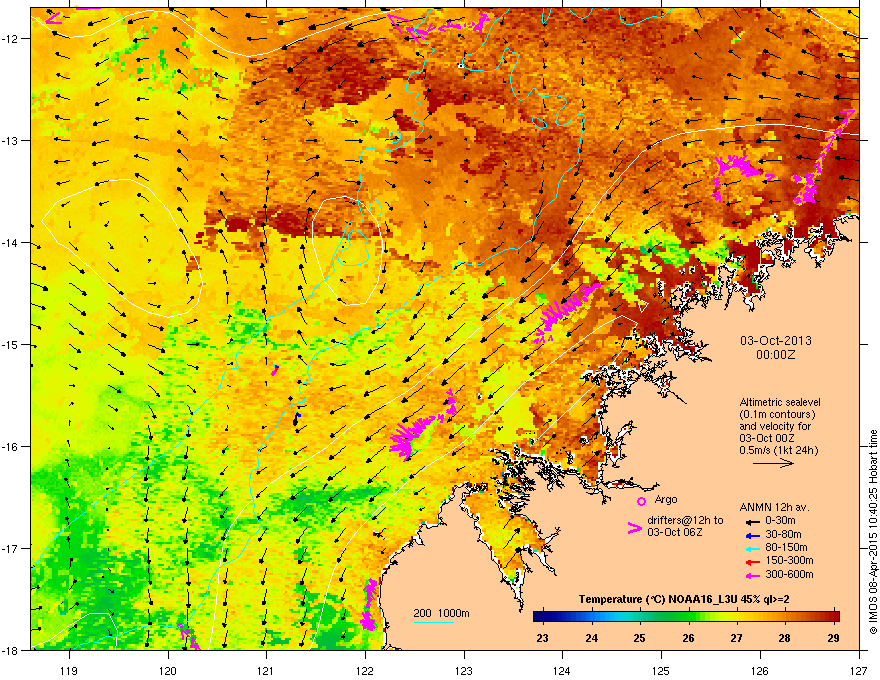The height and width of the screenshot is (680, 880).
Task: Click the '23' temperature scale value
Action: [x=542, y=638]
